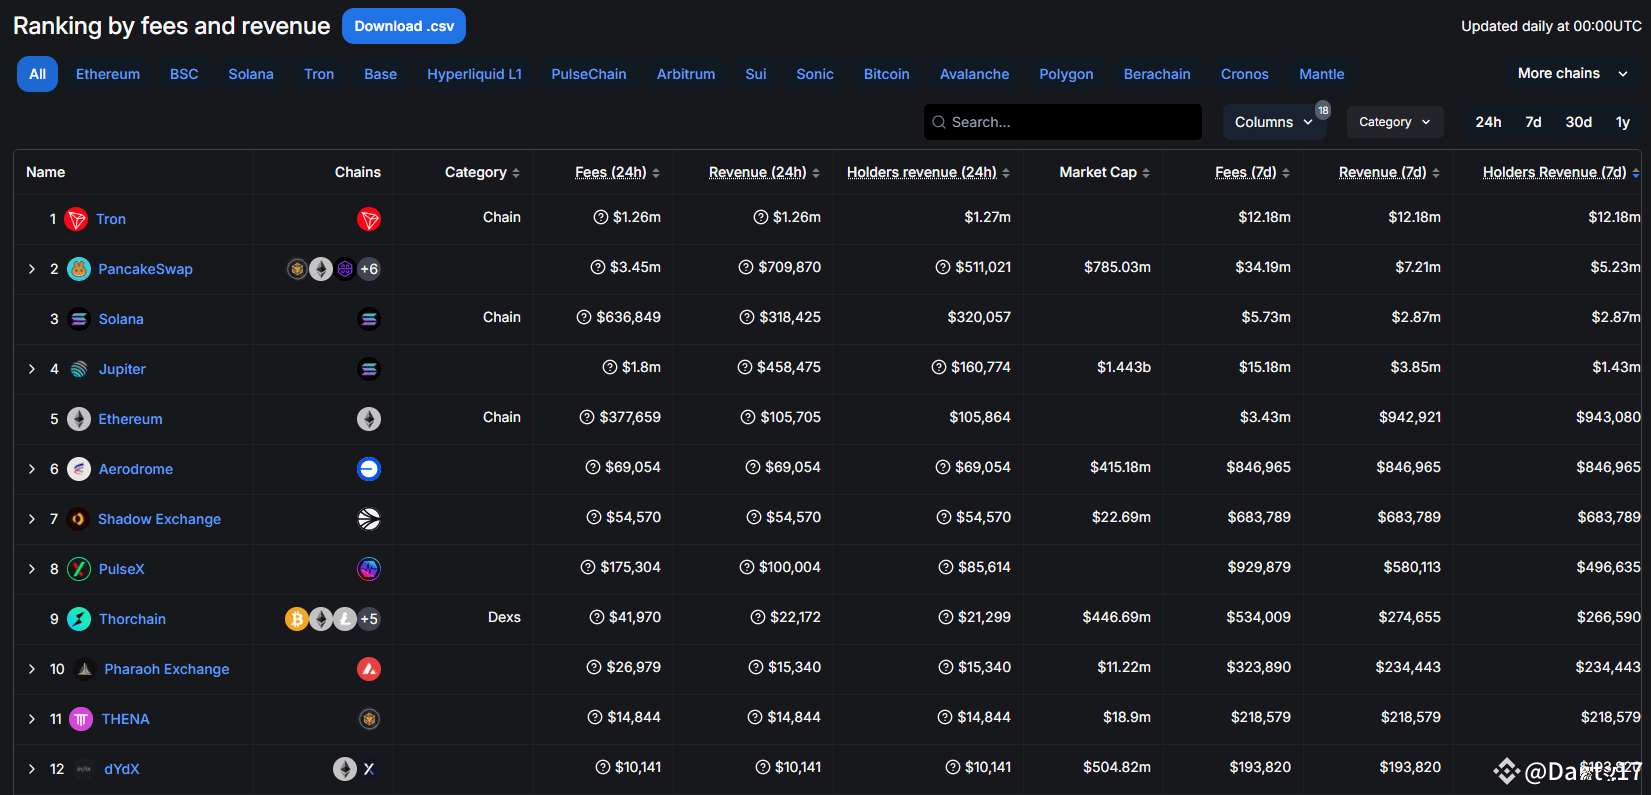
Task: Select the 30d time range
Action: pyautogui.click(x=1578, y=122)
